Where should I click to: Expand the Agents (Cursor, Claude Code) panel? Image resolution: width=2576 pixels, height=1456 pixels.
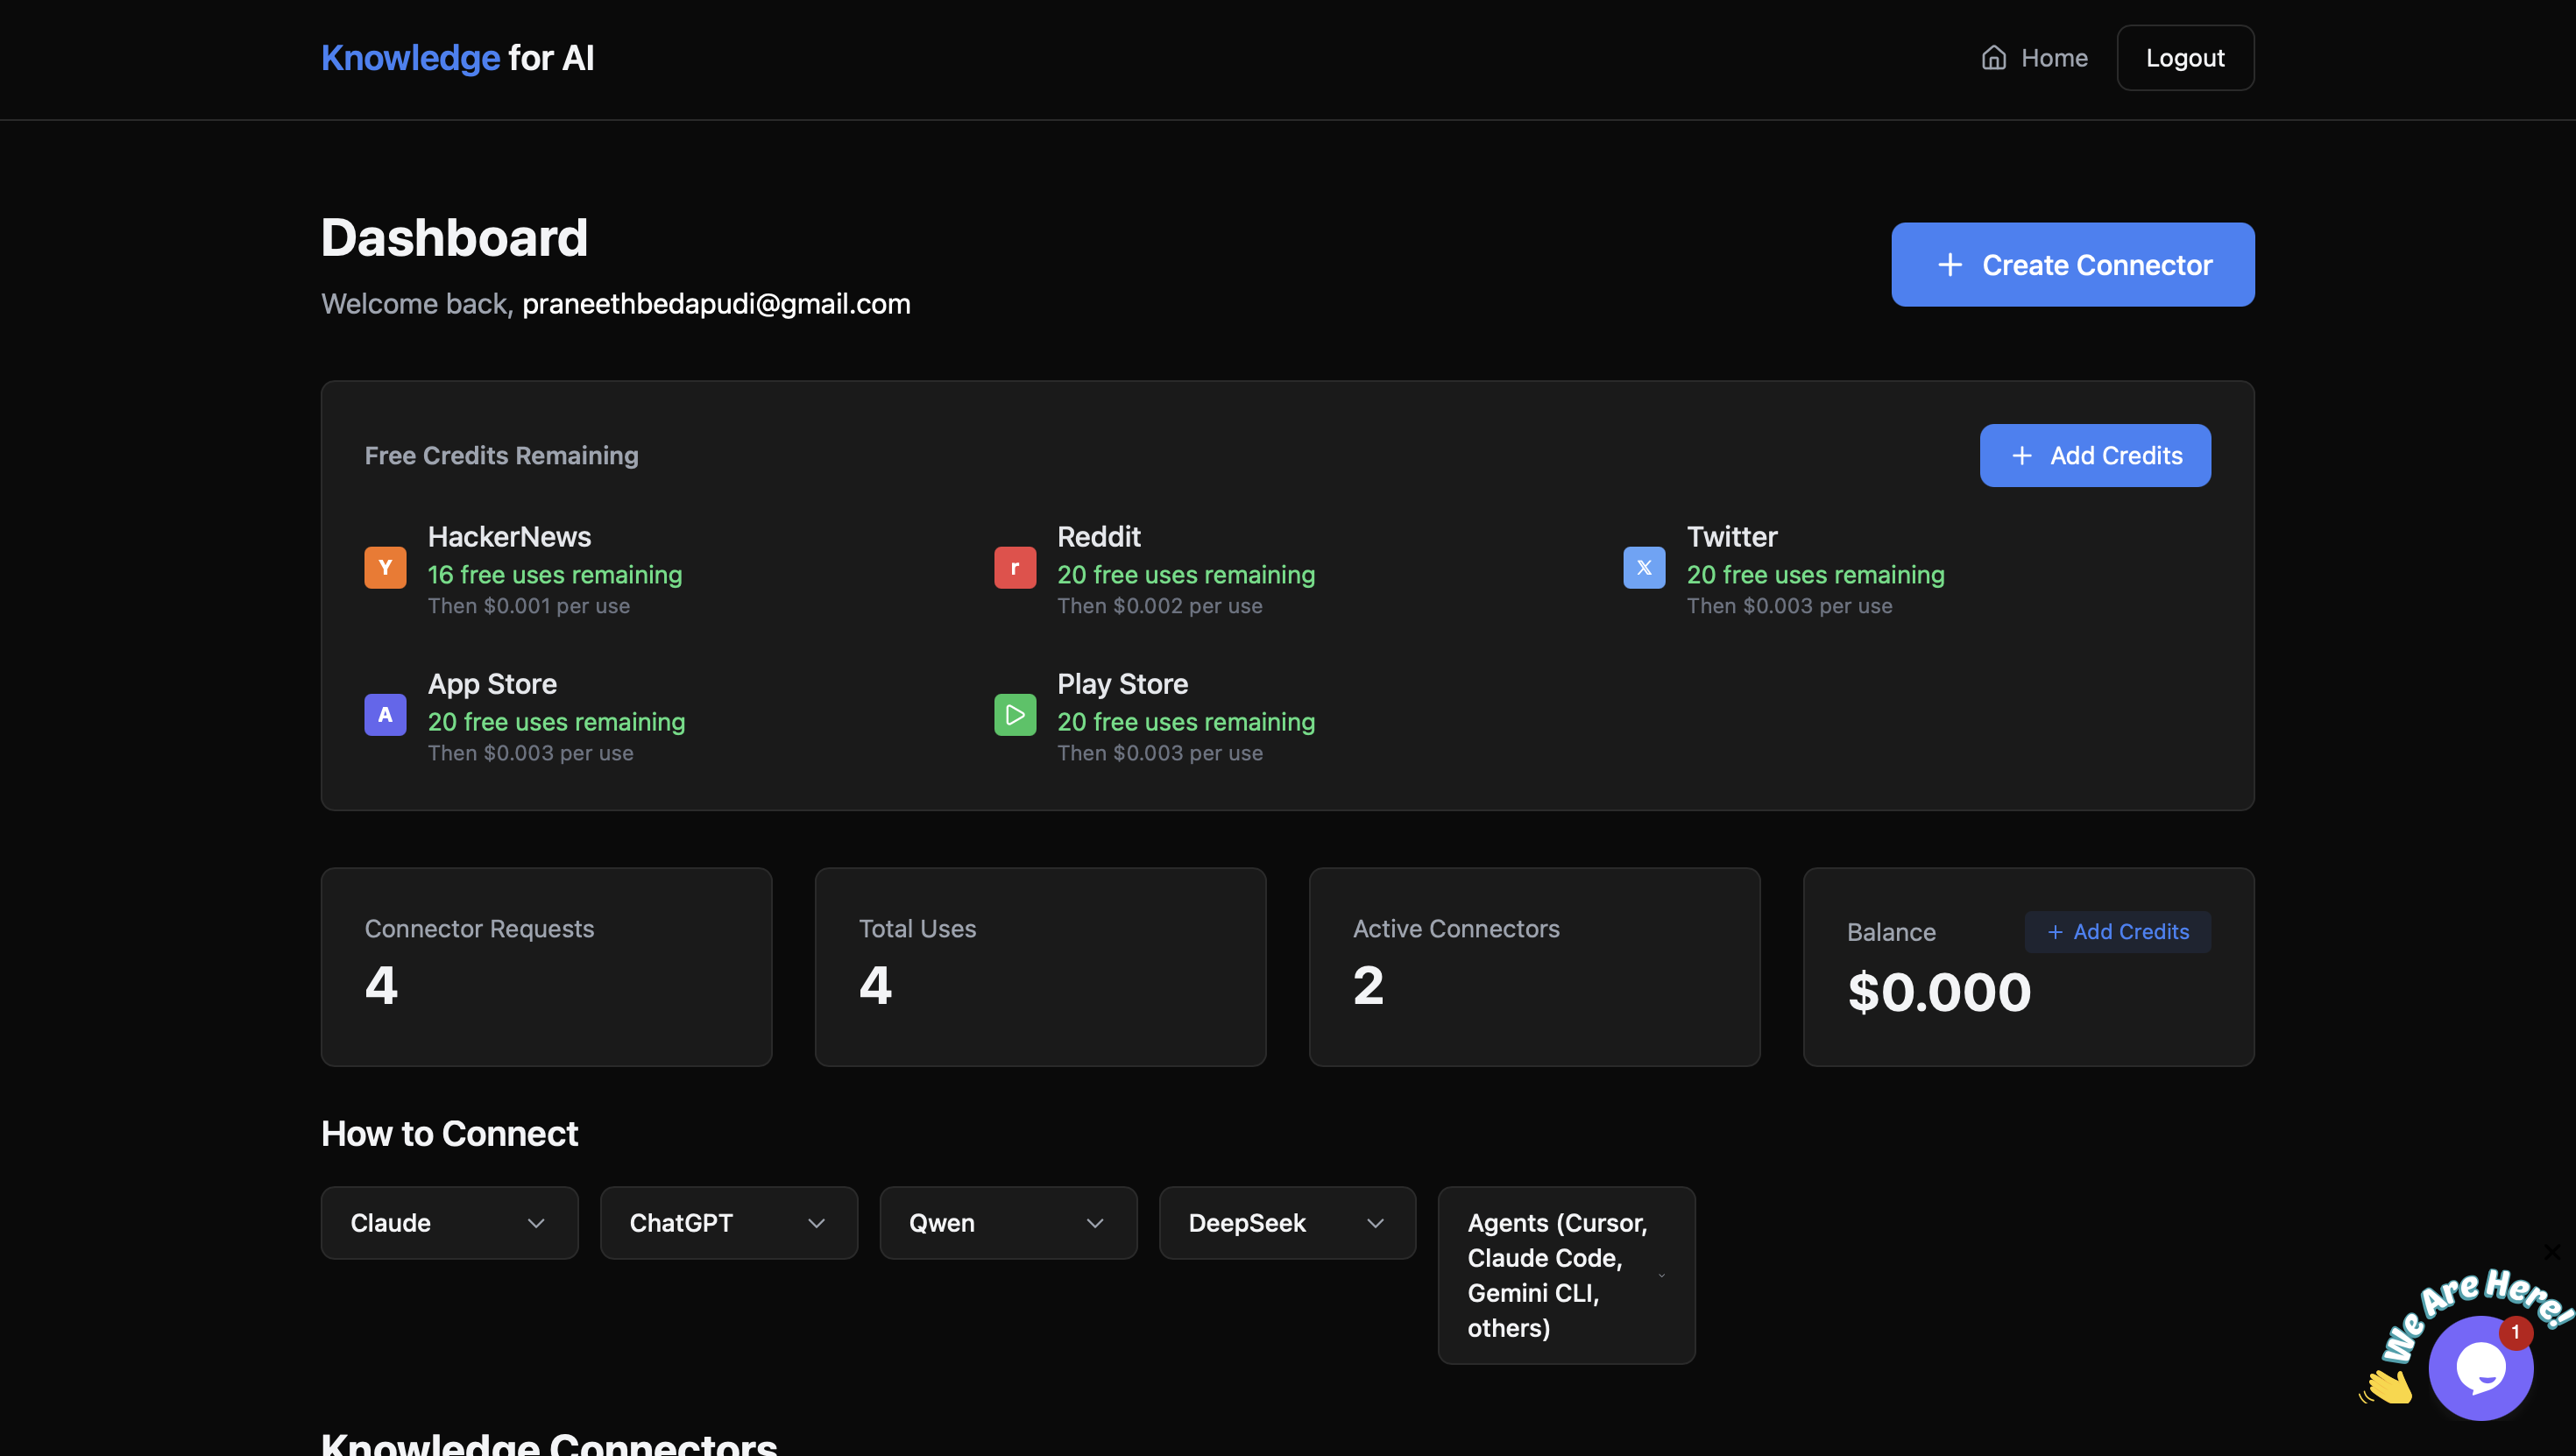1565,1275
